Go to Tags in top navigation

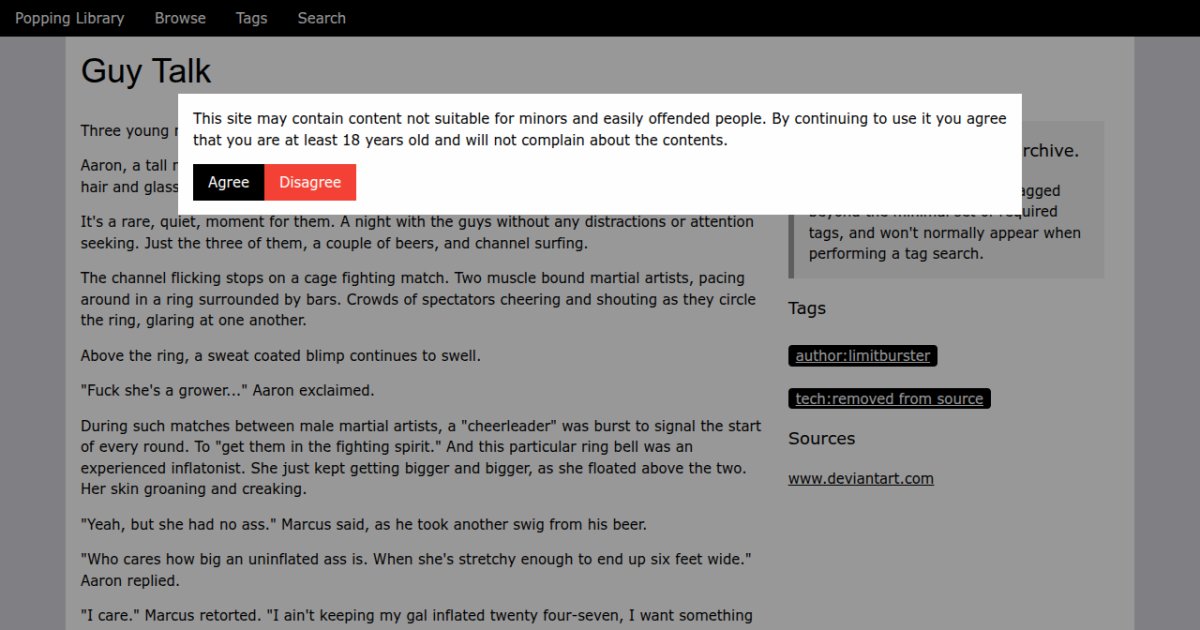click(x=251, y=18)
